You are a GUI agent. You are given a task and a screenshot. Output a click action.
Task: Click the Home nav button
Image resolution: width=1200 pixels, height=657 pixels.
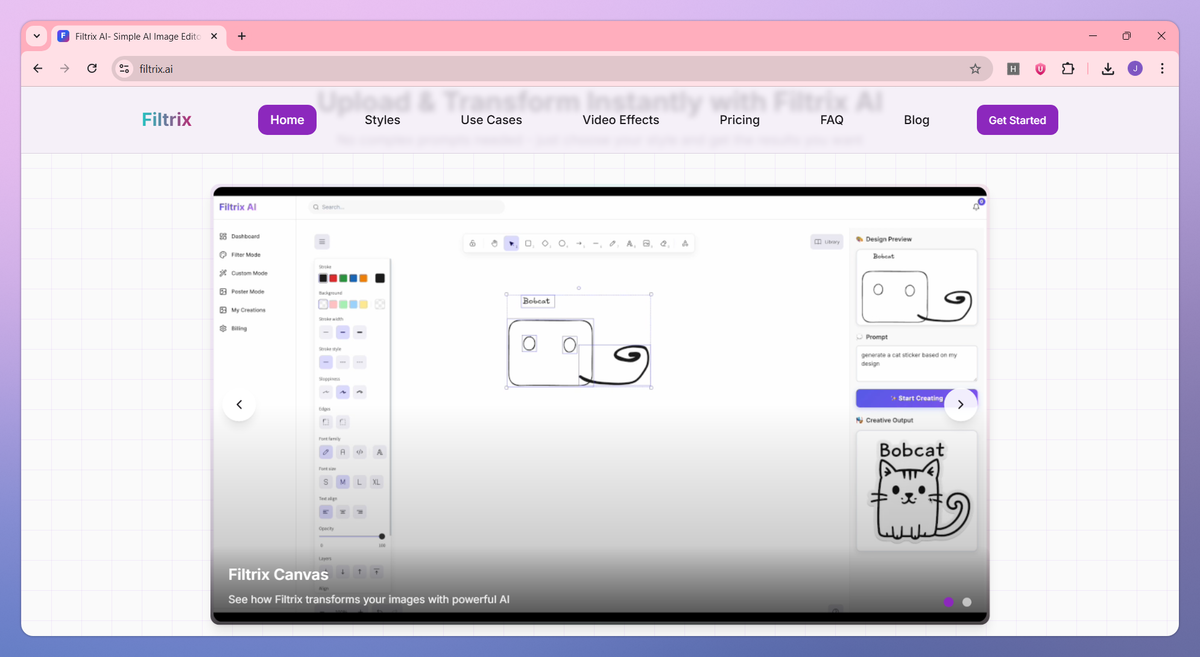pyautogui.click(x=287, y=120)
